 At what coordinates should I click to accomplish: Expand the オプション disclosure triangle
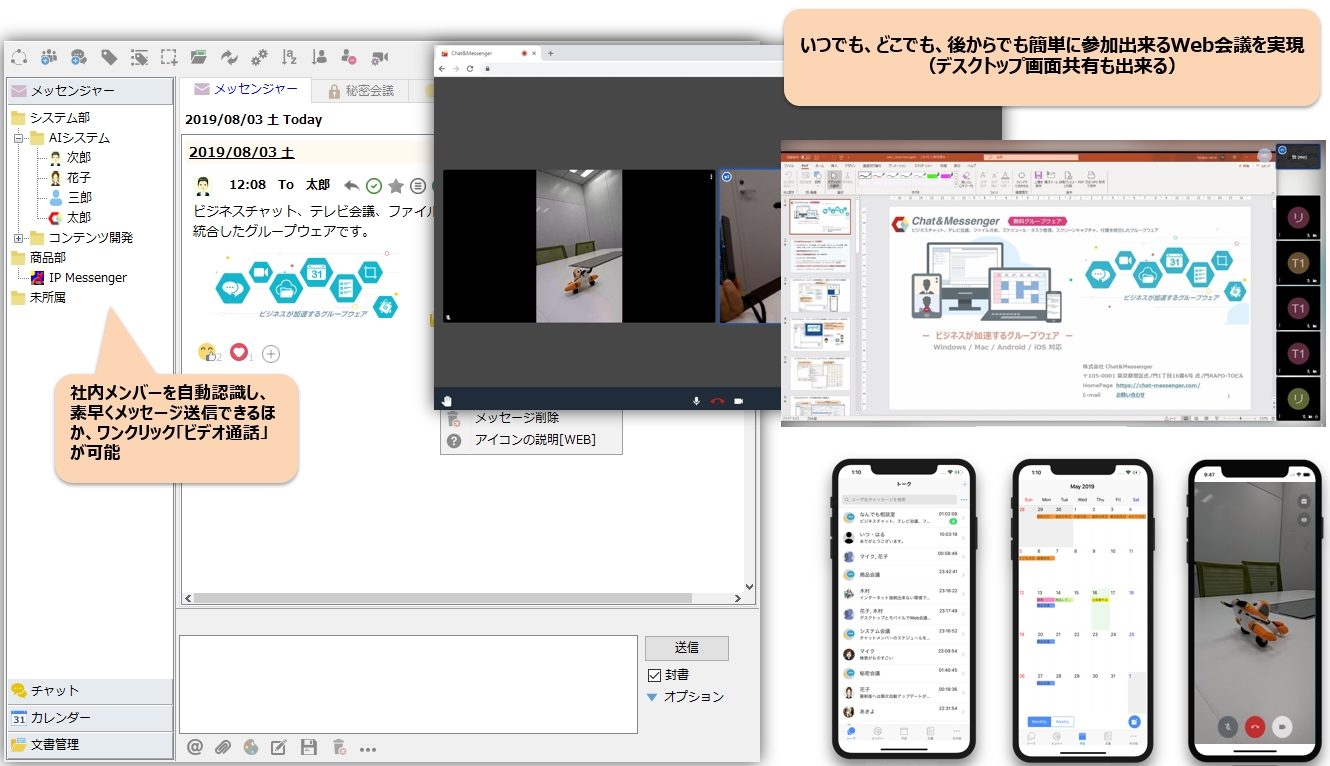pos(653,697)
